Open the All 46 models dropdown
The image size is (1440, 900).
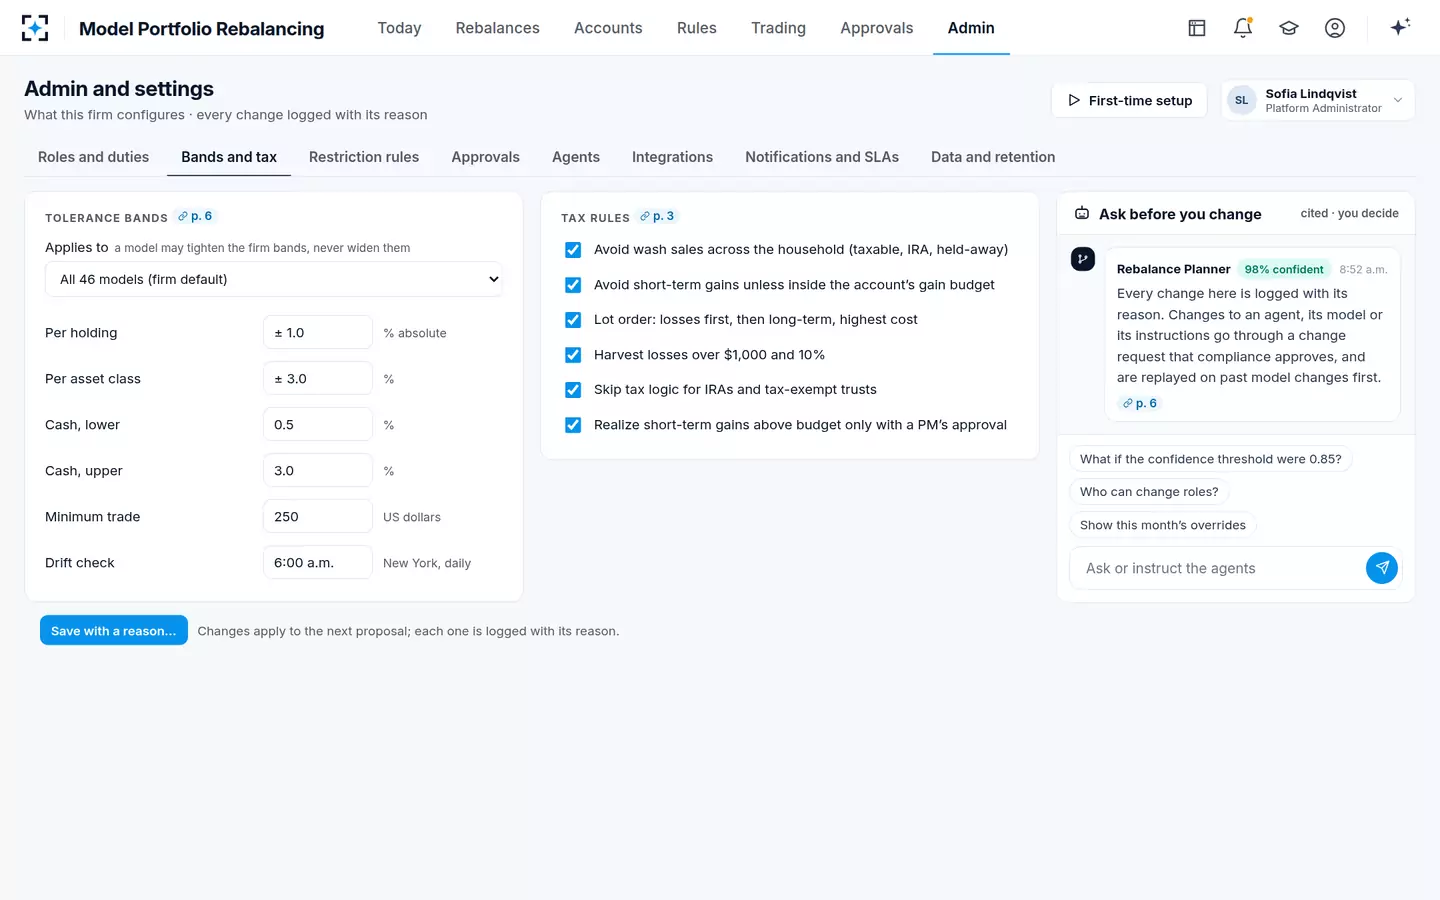coord(274,279)
